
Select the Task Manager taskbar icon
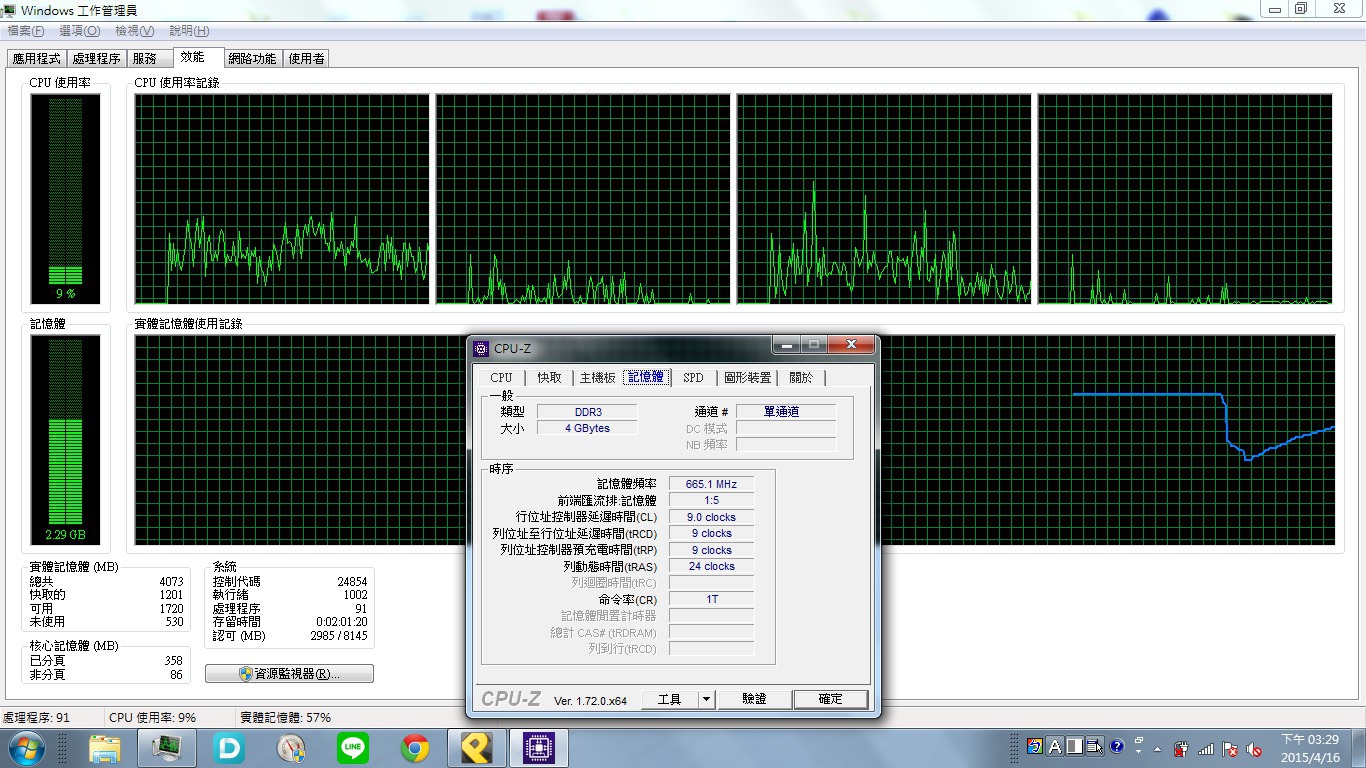click(x=166, y=748)
